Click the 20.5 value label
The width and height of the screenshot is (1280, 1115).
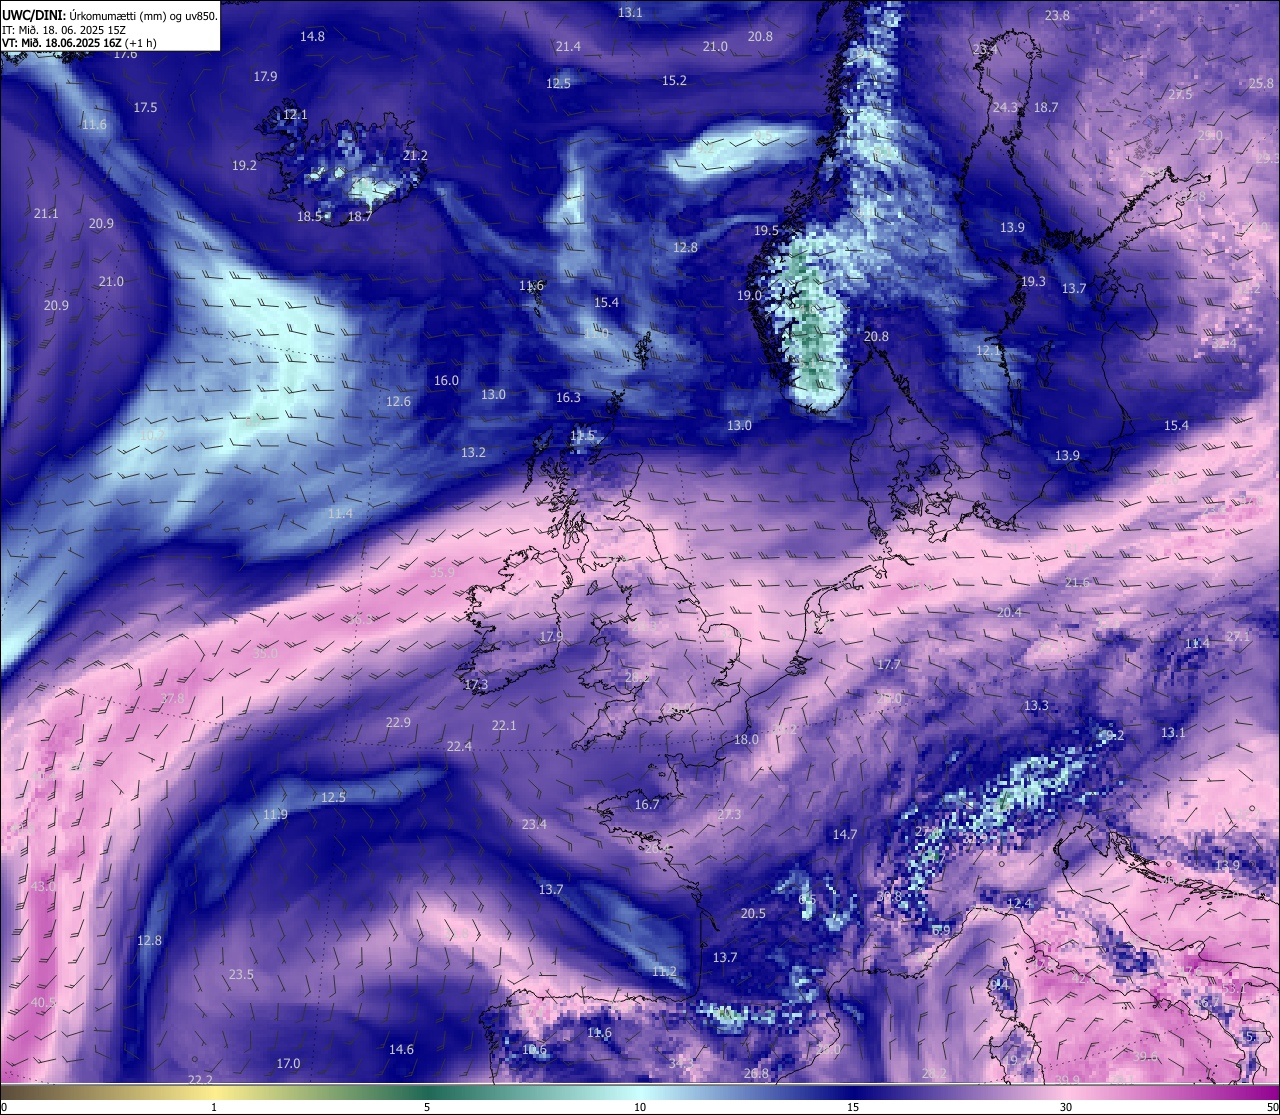[x=753, y=914]
